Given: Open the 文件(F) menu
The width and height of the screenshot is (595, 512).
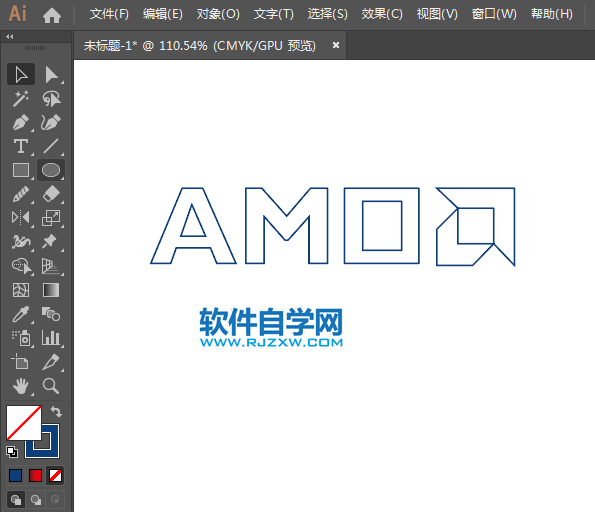Looking at the screenshot, I should click(109, 14).
